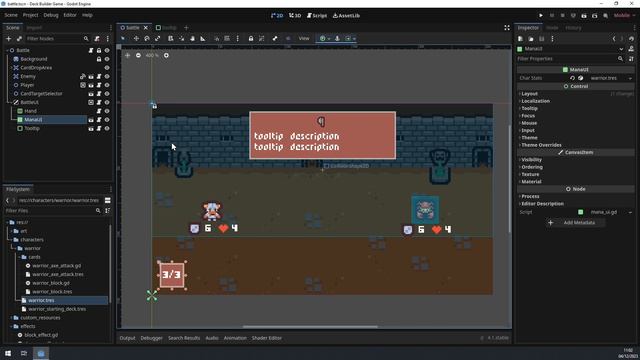Collapse the characters folder
640x360 pixels.
click(x=11, y=240)
